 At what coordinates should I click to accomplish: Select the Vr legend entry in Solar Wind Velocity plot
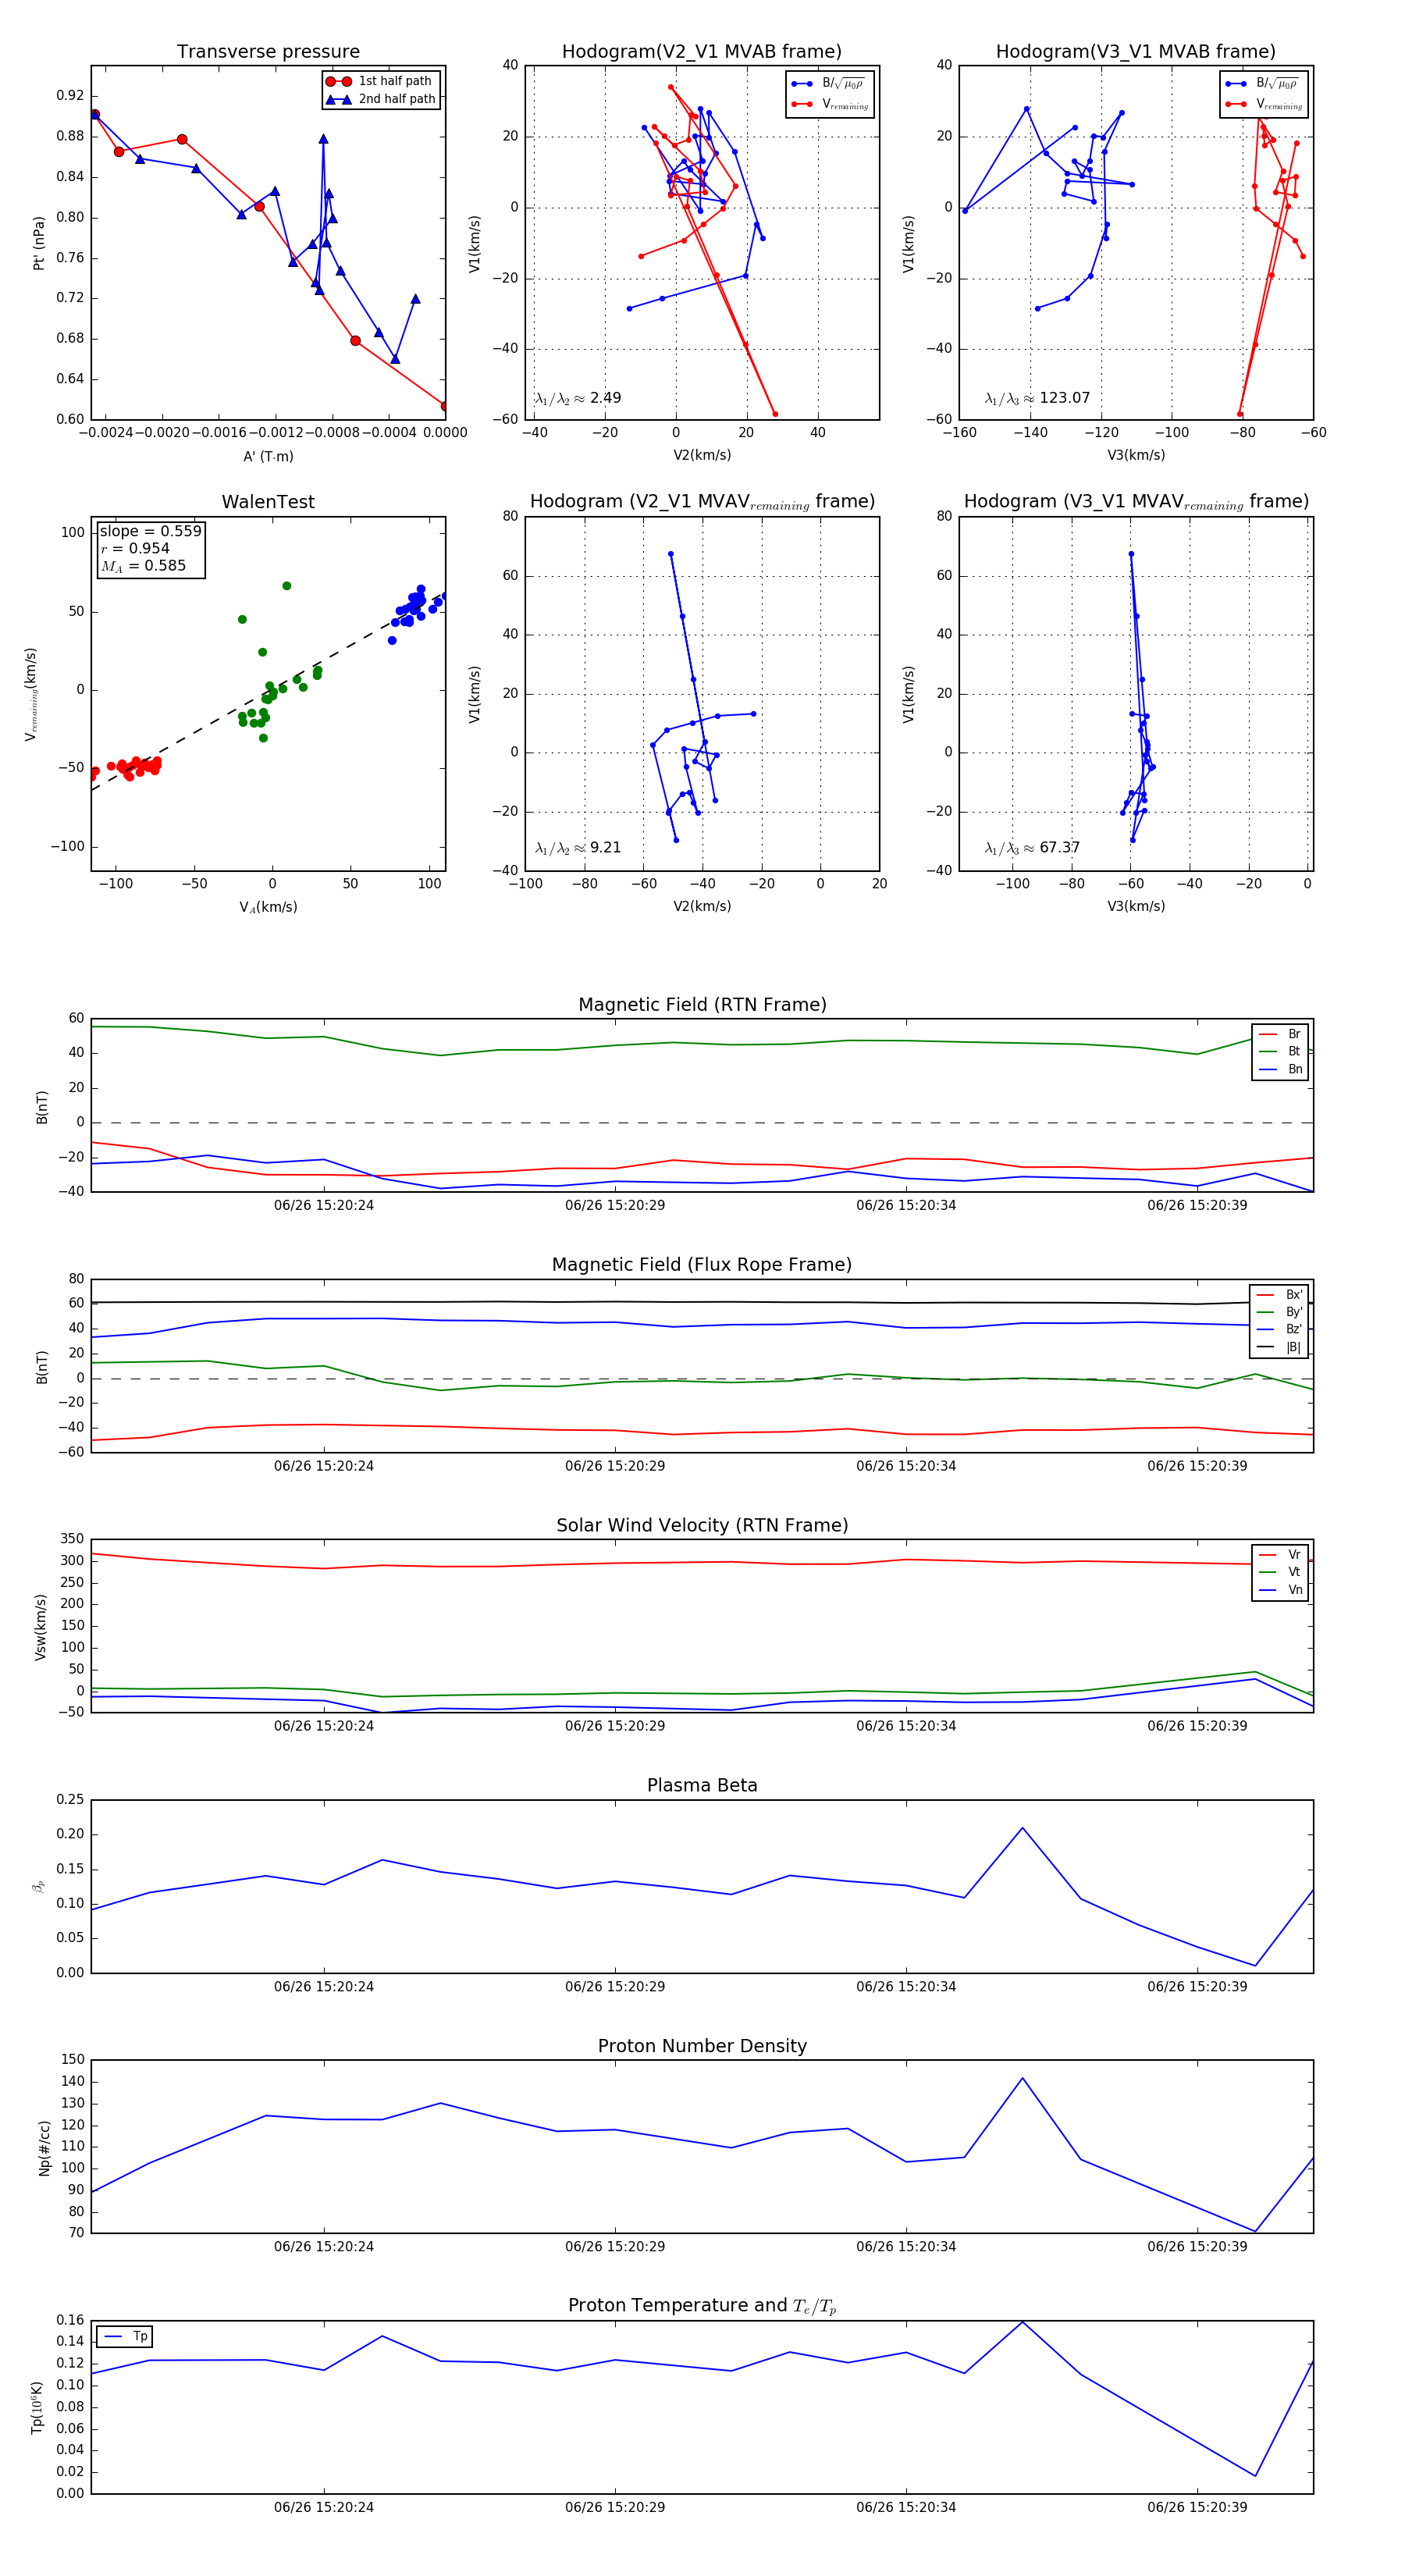pyautogui.click(x=1281, y=1555)
